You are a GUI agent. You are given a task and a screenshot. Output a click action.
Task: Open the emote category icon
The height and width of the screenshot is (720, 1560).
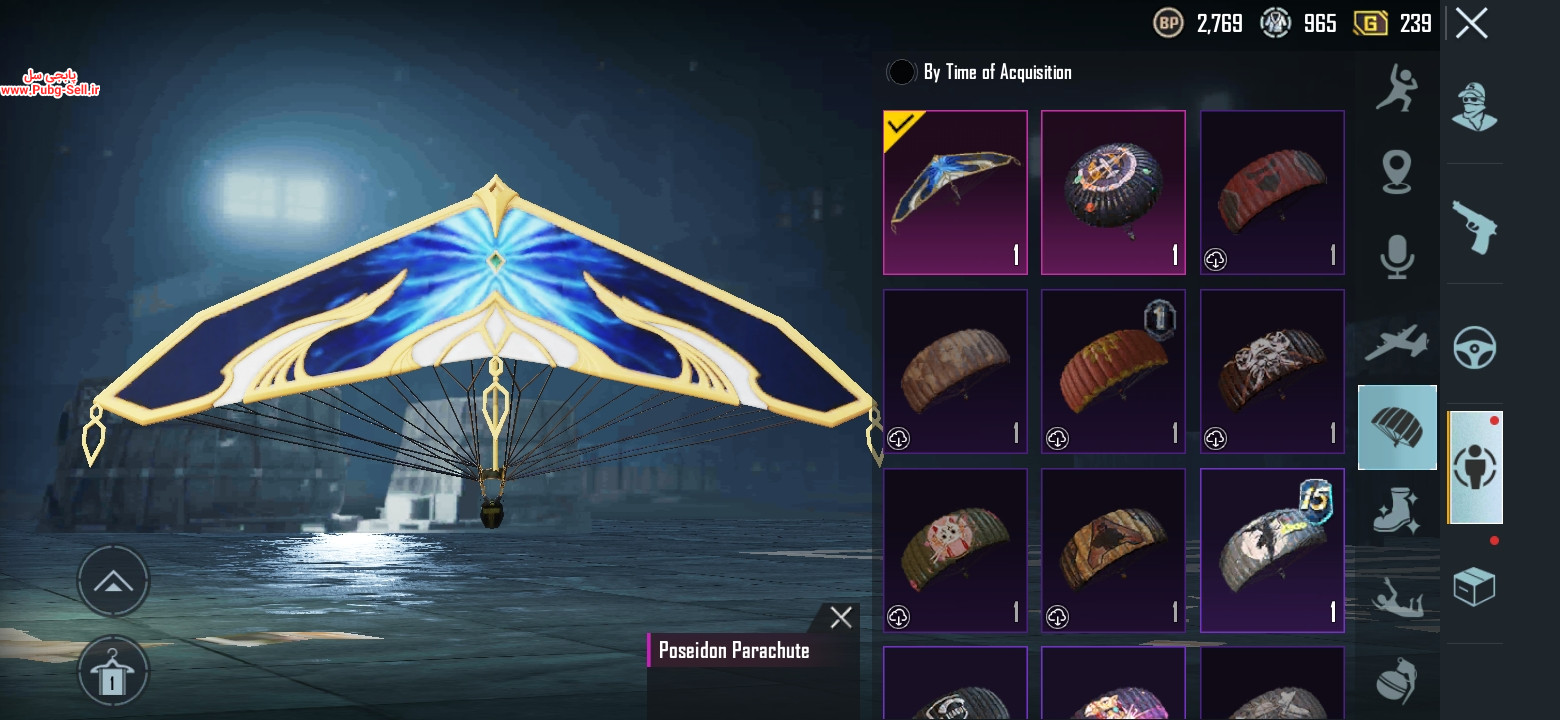(1397, 87)
